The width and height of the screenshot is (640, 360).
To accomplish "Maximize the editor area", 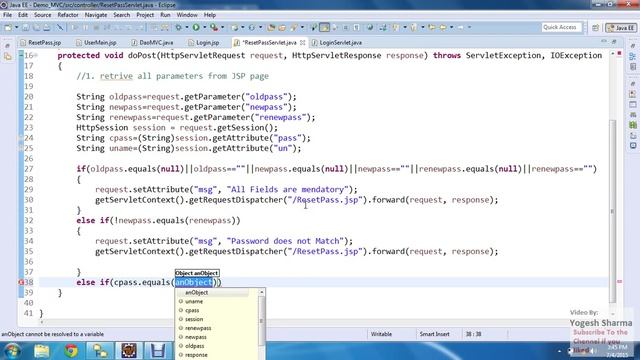I will tap(614, 42).
